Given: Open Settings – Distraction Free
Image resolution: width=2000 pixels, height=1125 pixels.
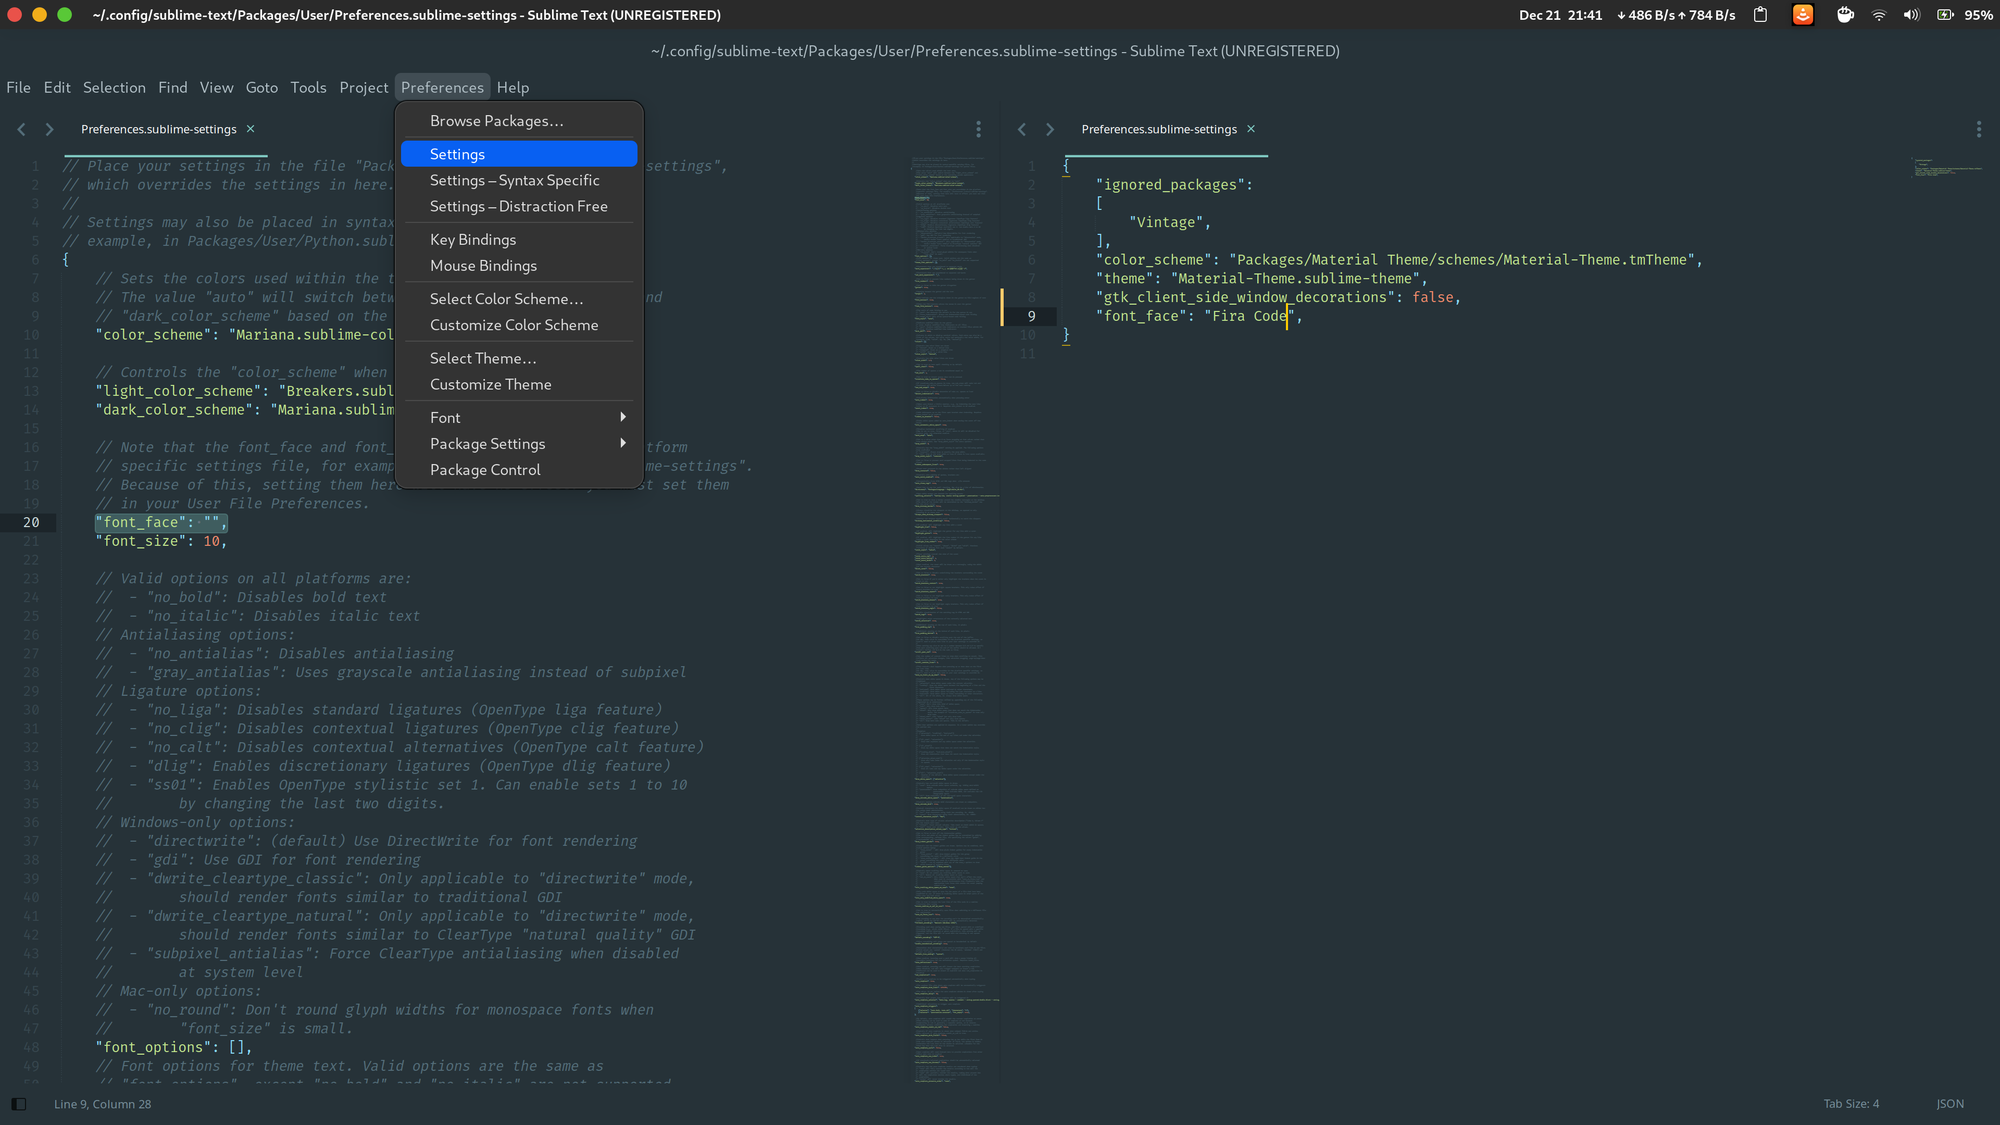Looking at the screenshot, I should point(519,206).
